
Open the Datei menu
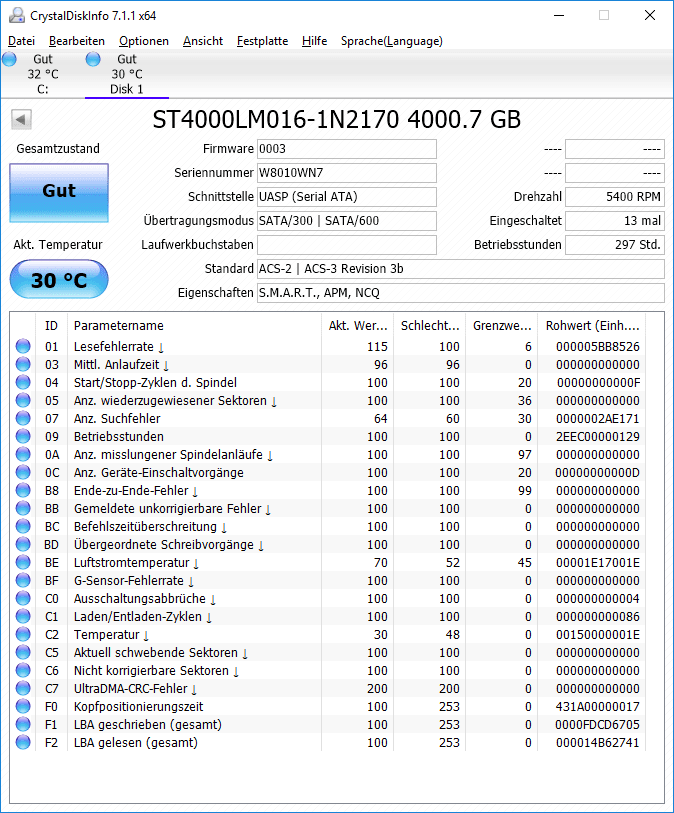click(21, 41)
